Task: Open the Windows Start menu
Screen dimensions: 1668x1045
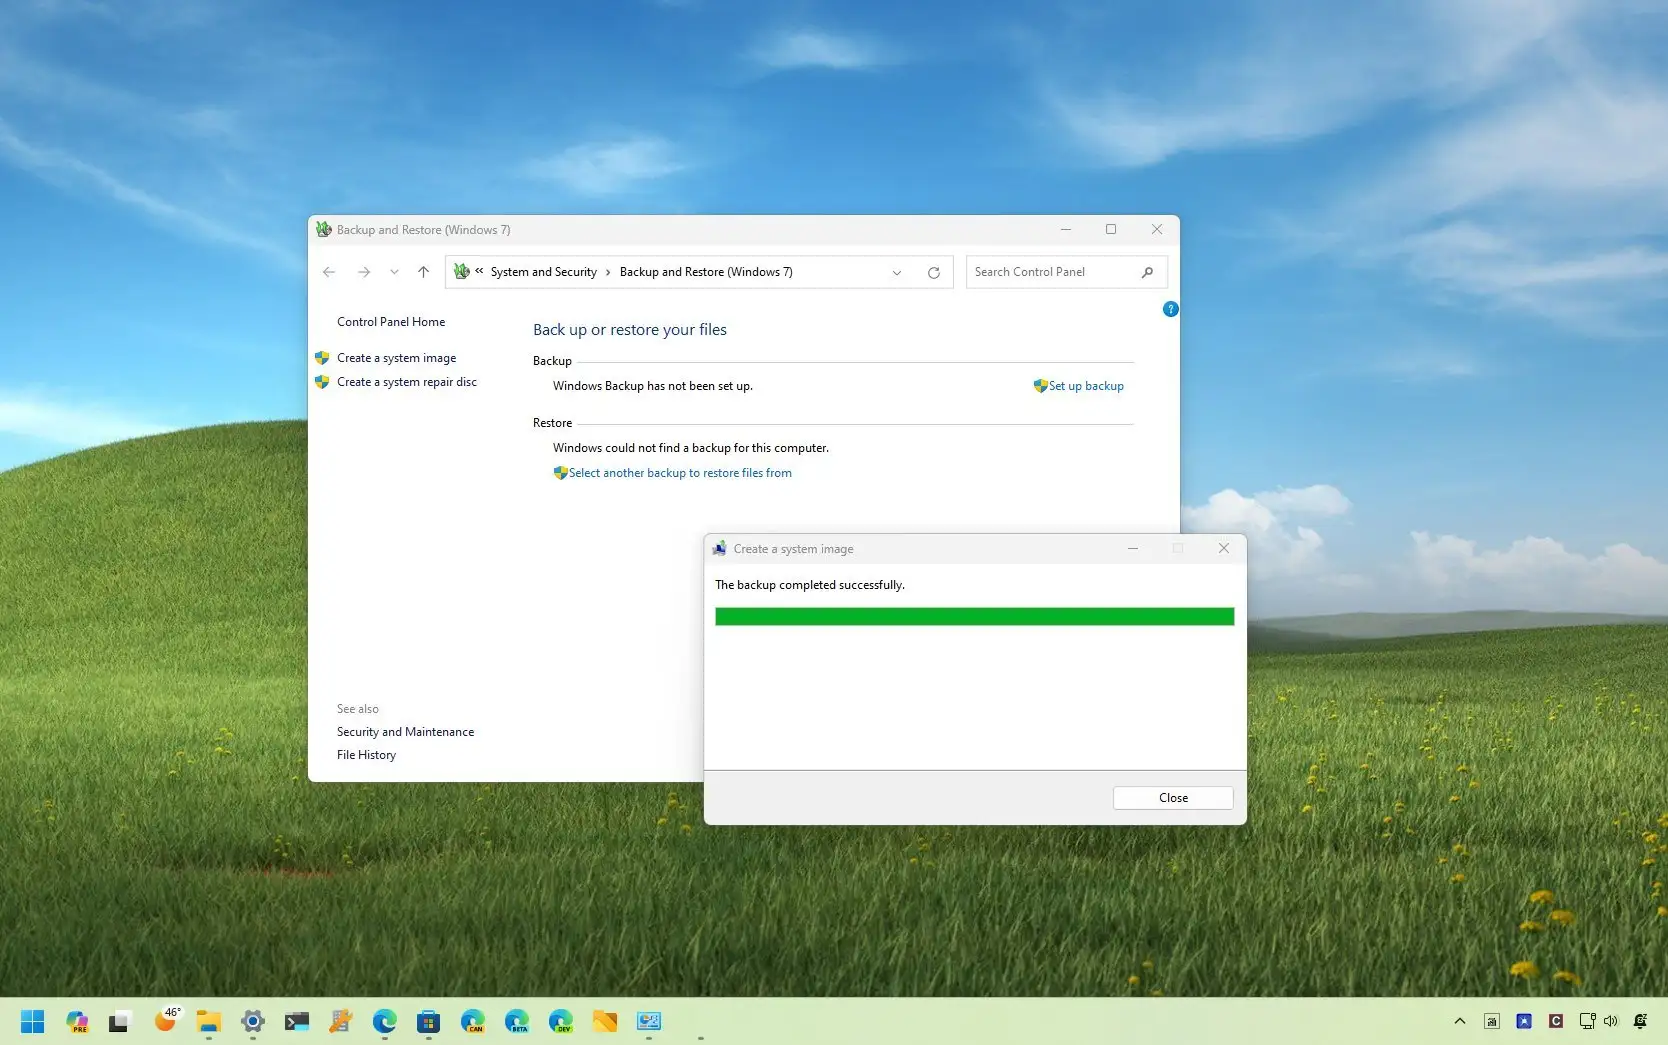Action: [x=33, y=1021]
